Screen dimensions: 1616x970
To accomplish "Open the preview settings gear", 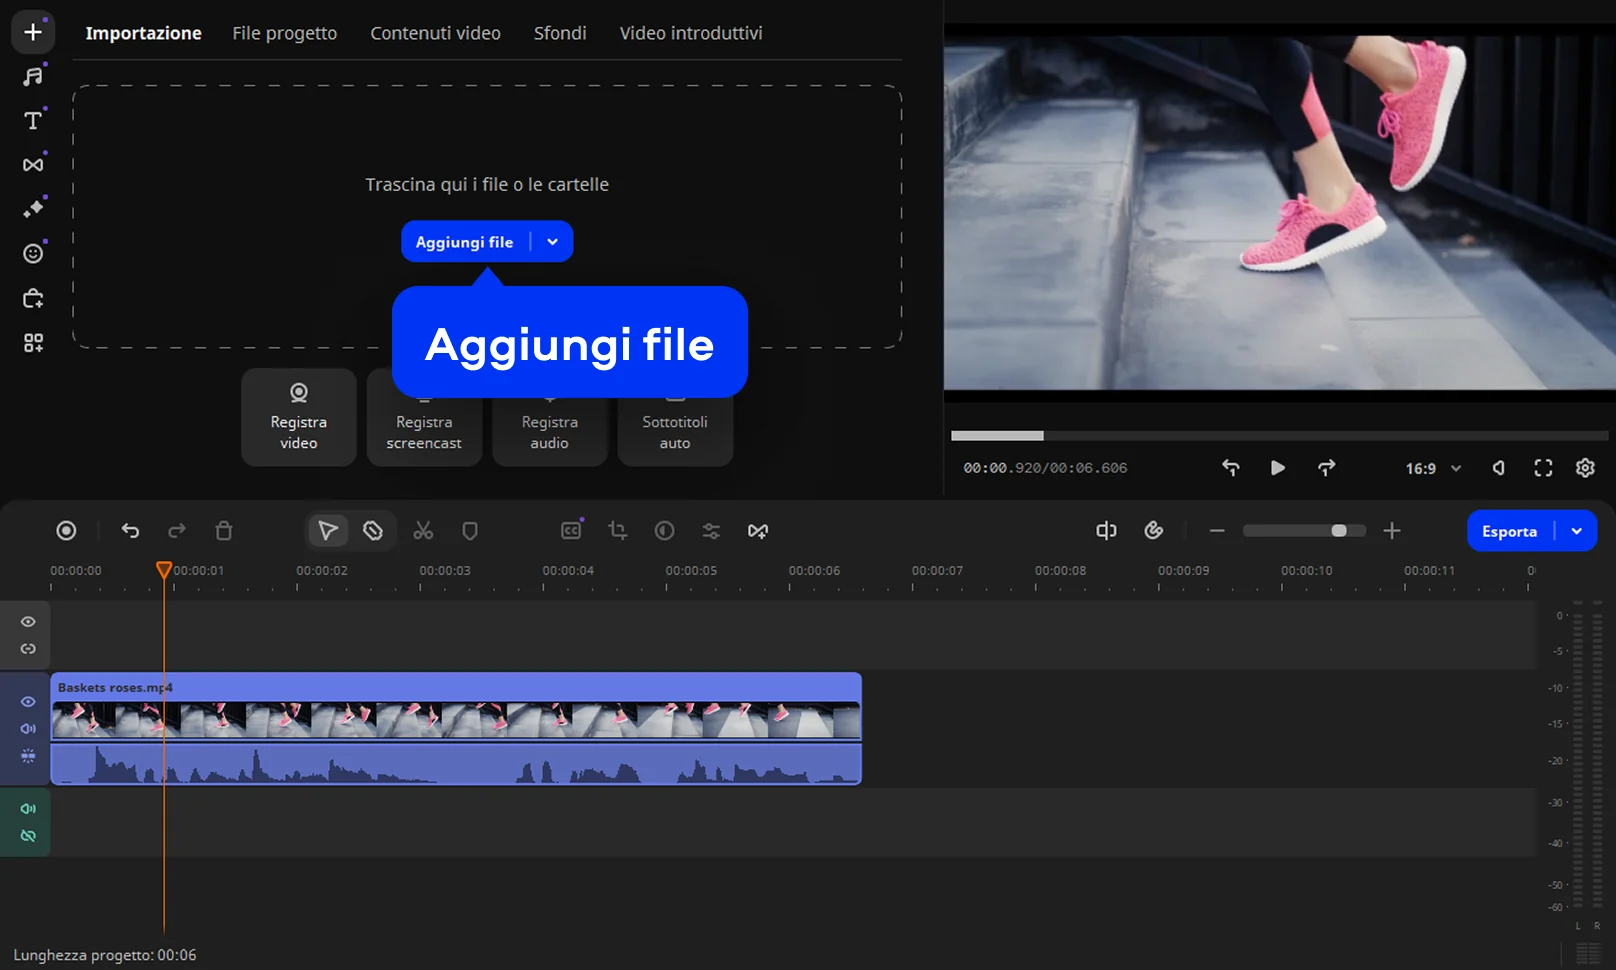I will click(1585, 468).
